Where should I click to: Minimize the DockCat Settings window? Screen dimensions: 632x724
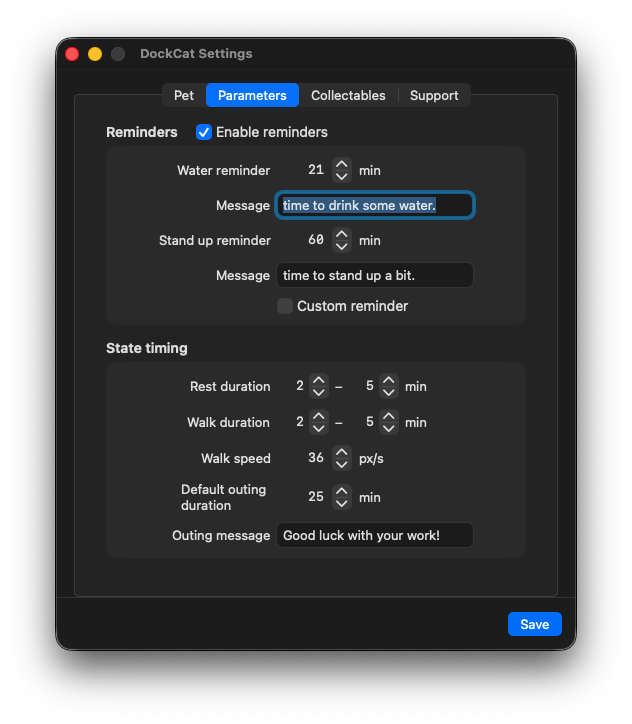click(x=95, y=54)
